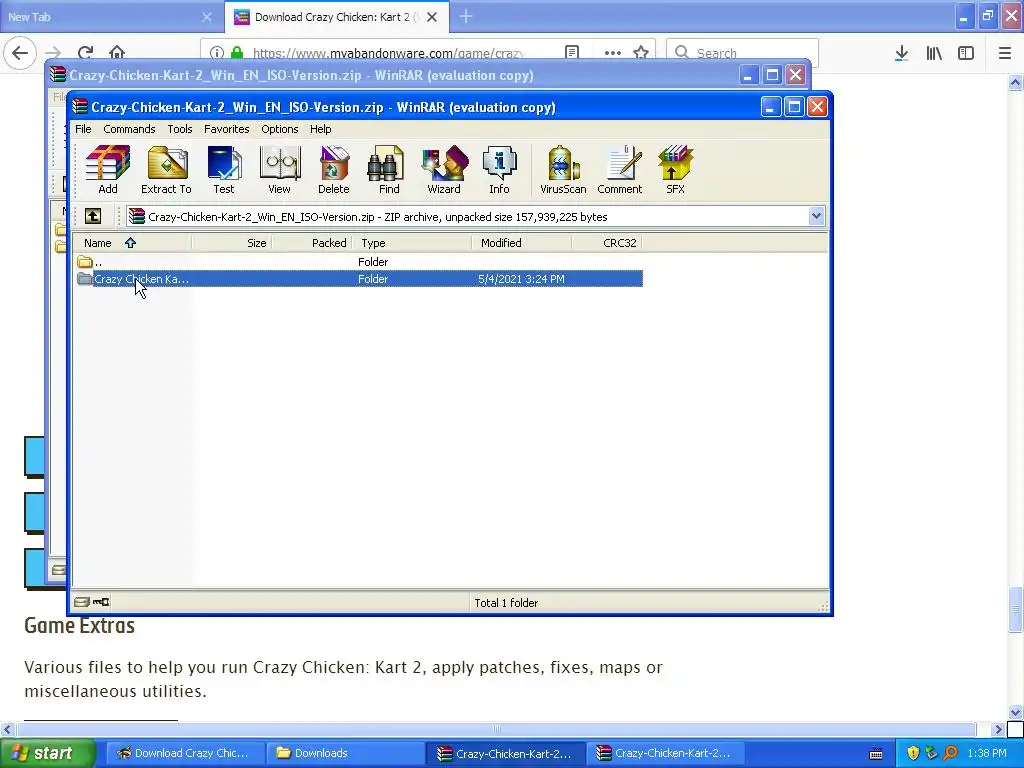The image size is (1024, 768).
Task: Click the SFX toolbar icon
Action: (x=675, y=170)
